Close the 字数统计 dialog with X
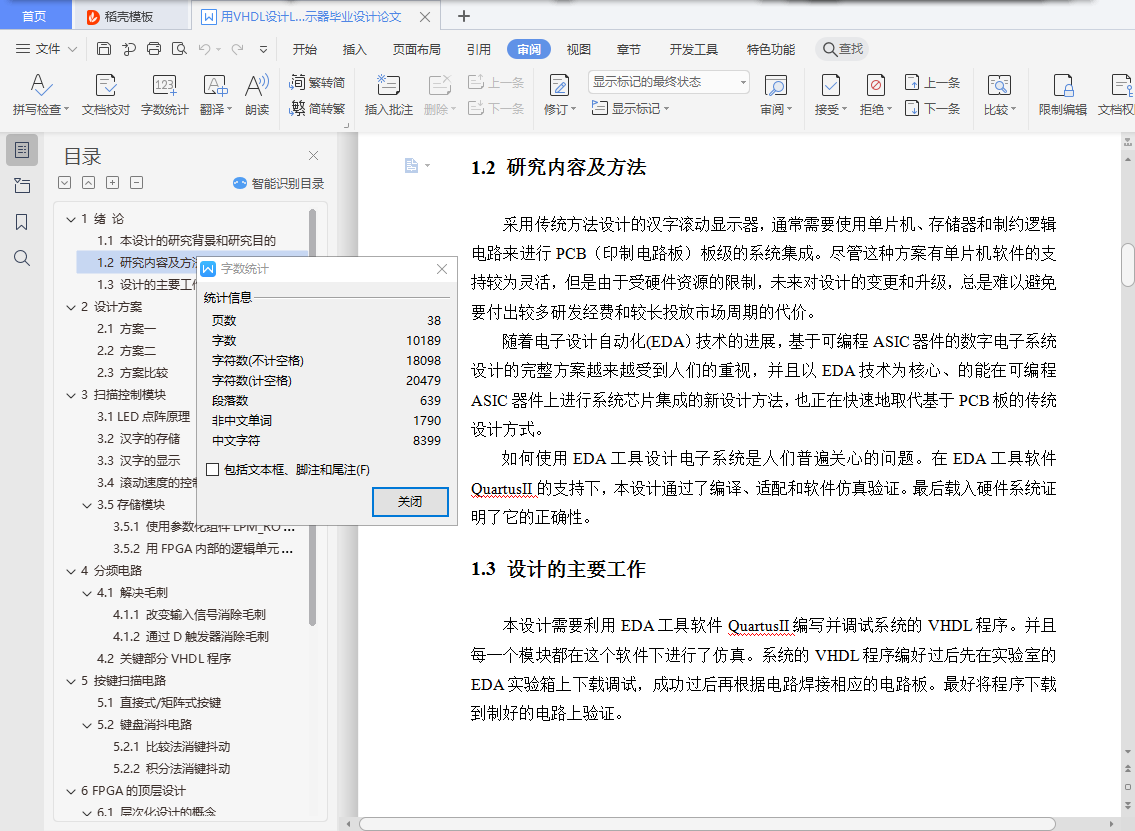The width and height of the screenshot is (1135, 831). point(442,269)
